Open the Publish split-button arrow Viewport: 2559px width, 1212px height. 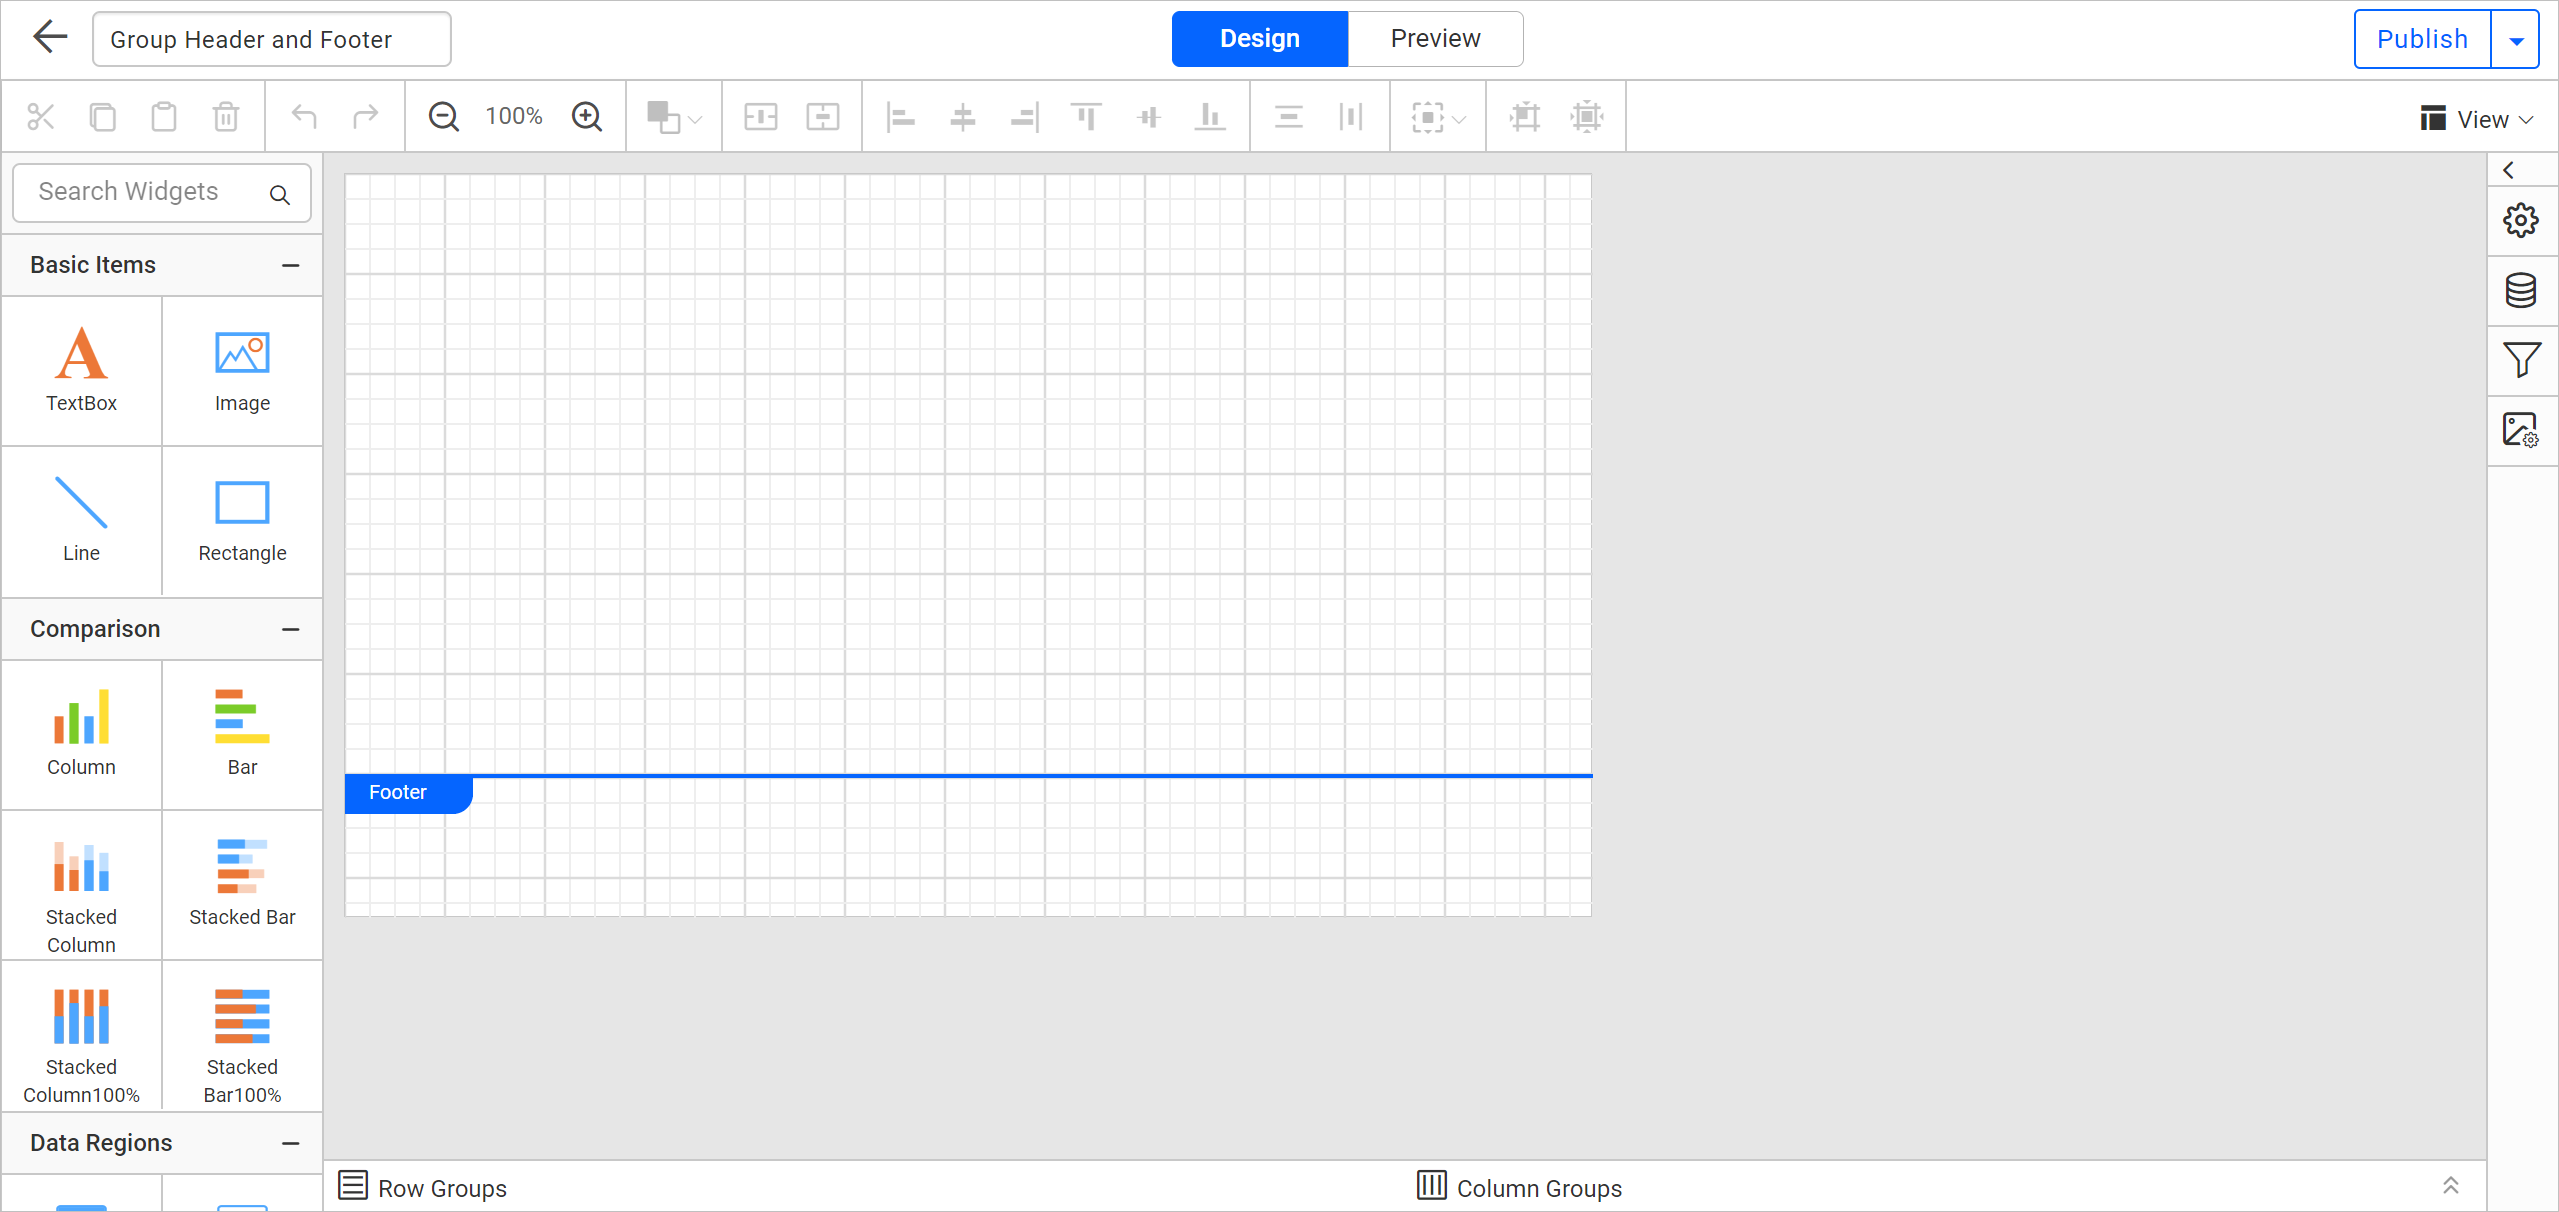click(2516, 39)
